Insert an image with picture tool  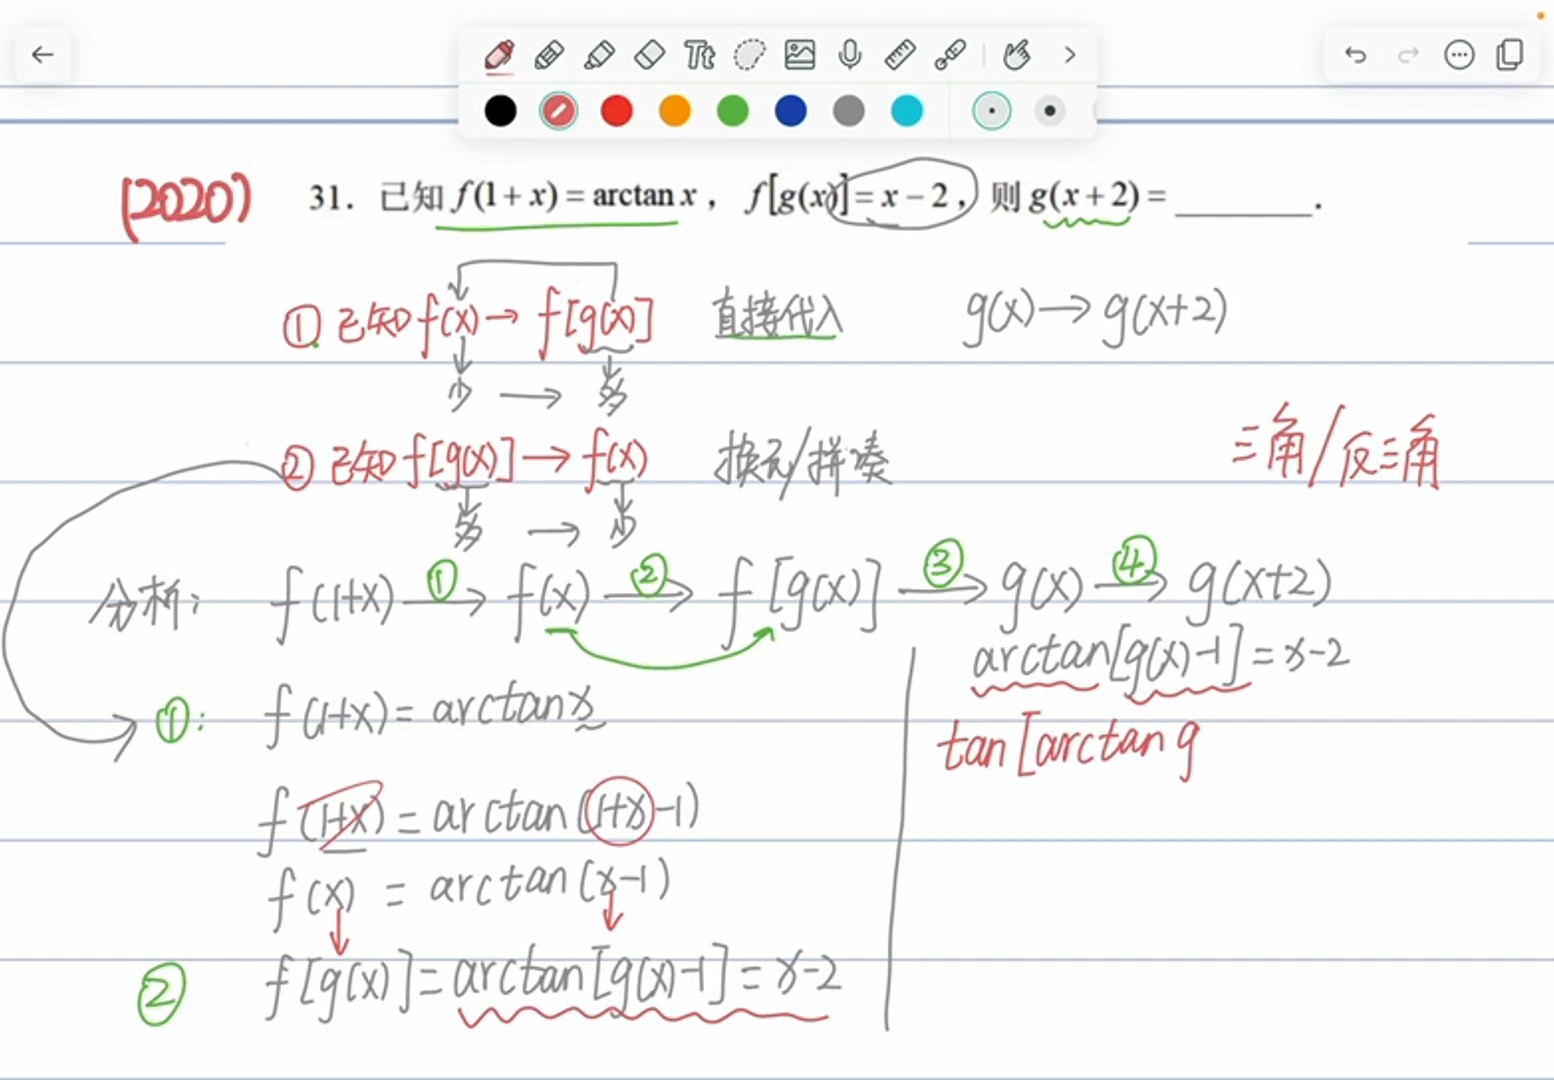point(800,54)
